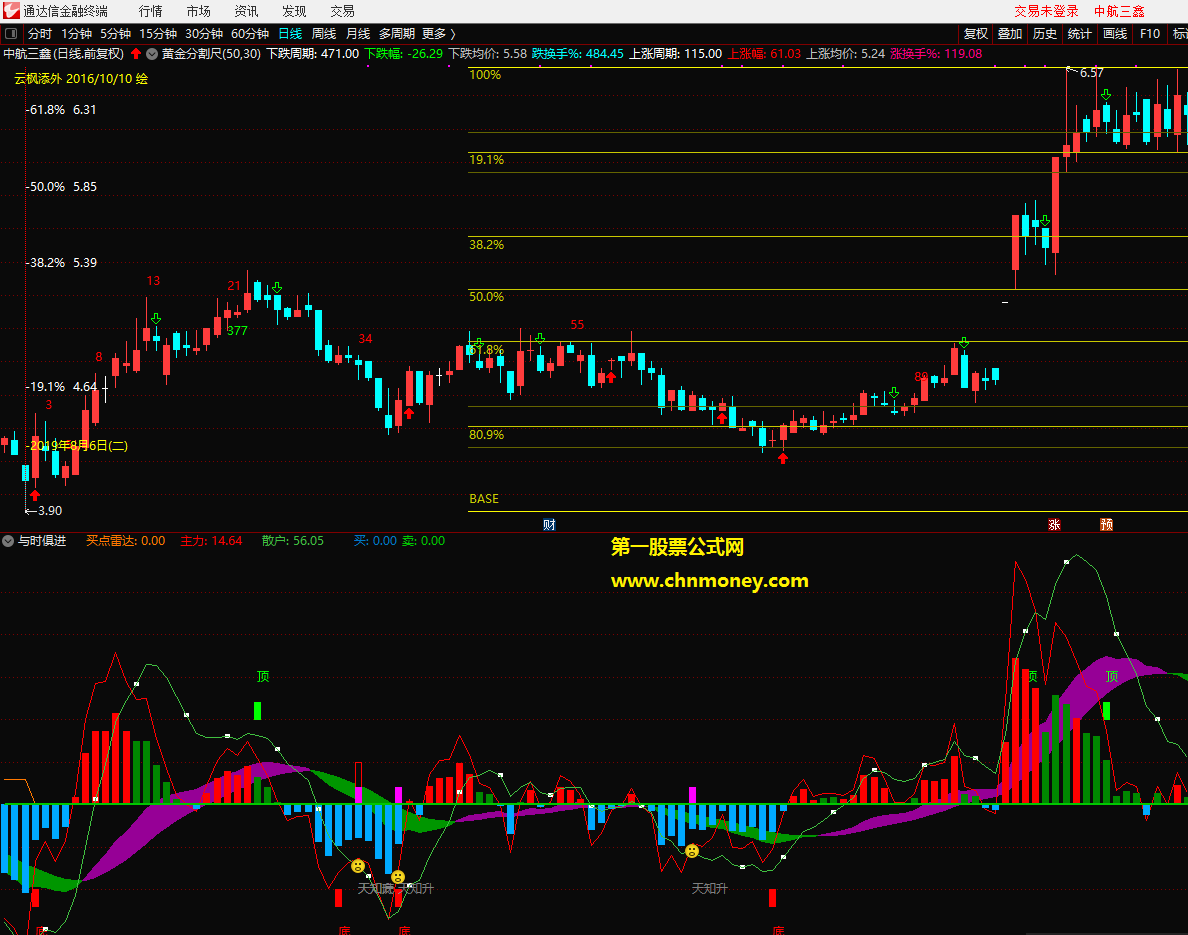Click the 历史 history button
Screen dimensions: 1188x935
click(x=1045, y=33)
